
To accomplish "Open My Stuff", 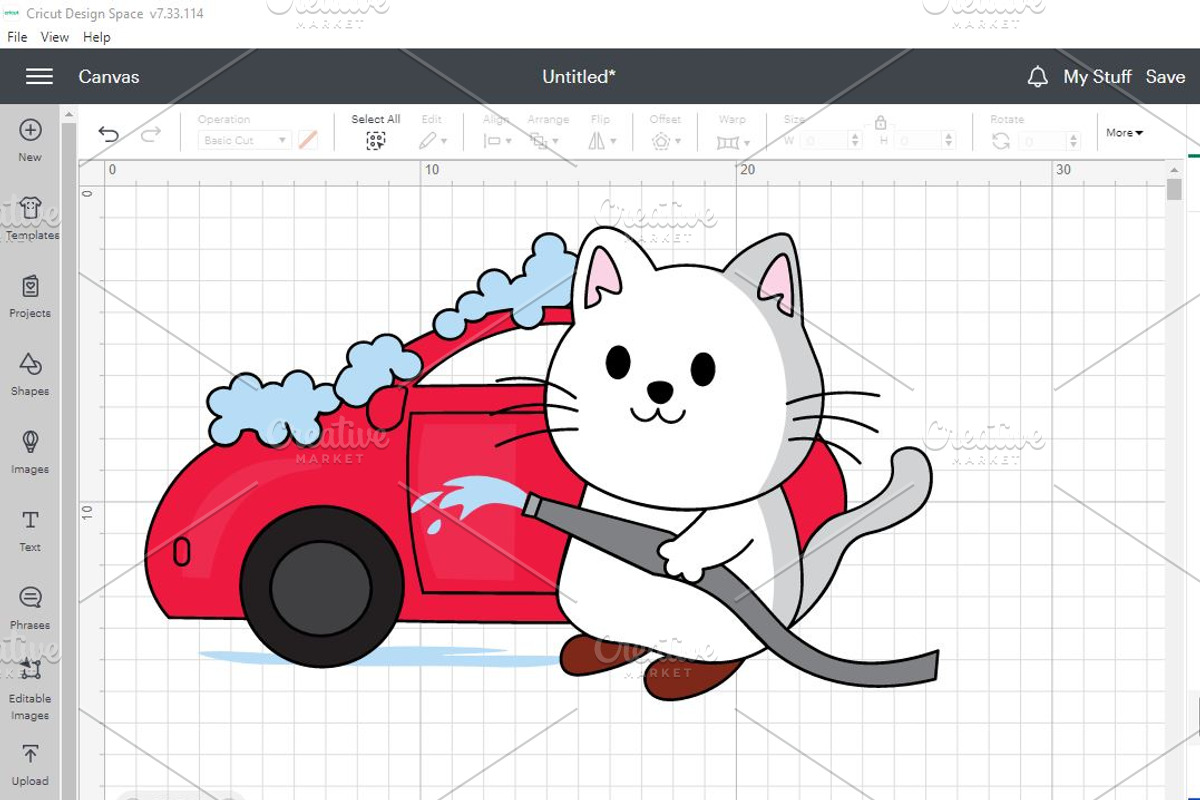I will (x=1097, y=77).
